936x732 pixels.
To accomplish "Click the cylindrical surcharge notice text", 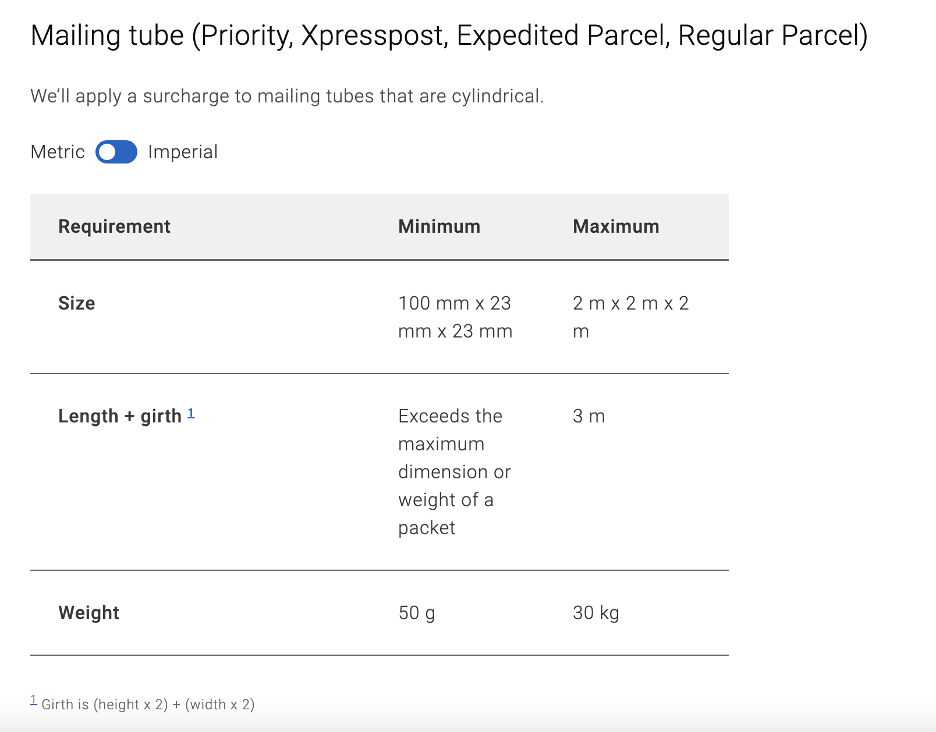I will (287, 97).
